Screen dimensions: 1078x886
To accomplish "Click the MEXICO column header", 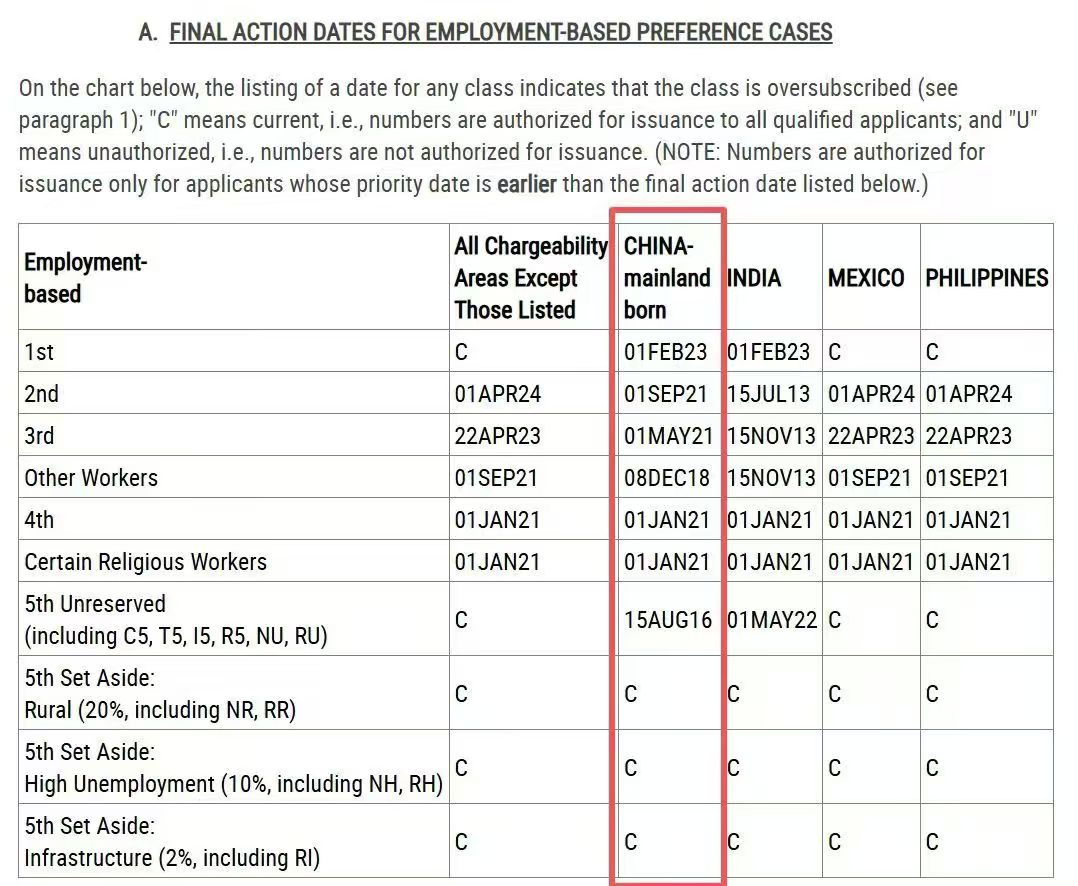I will click(866, 278).
